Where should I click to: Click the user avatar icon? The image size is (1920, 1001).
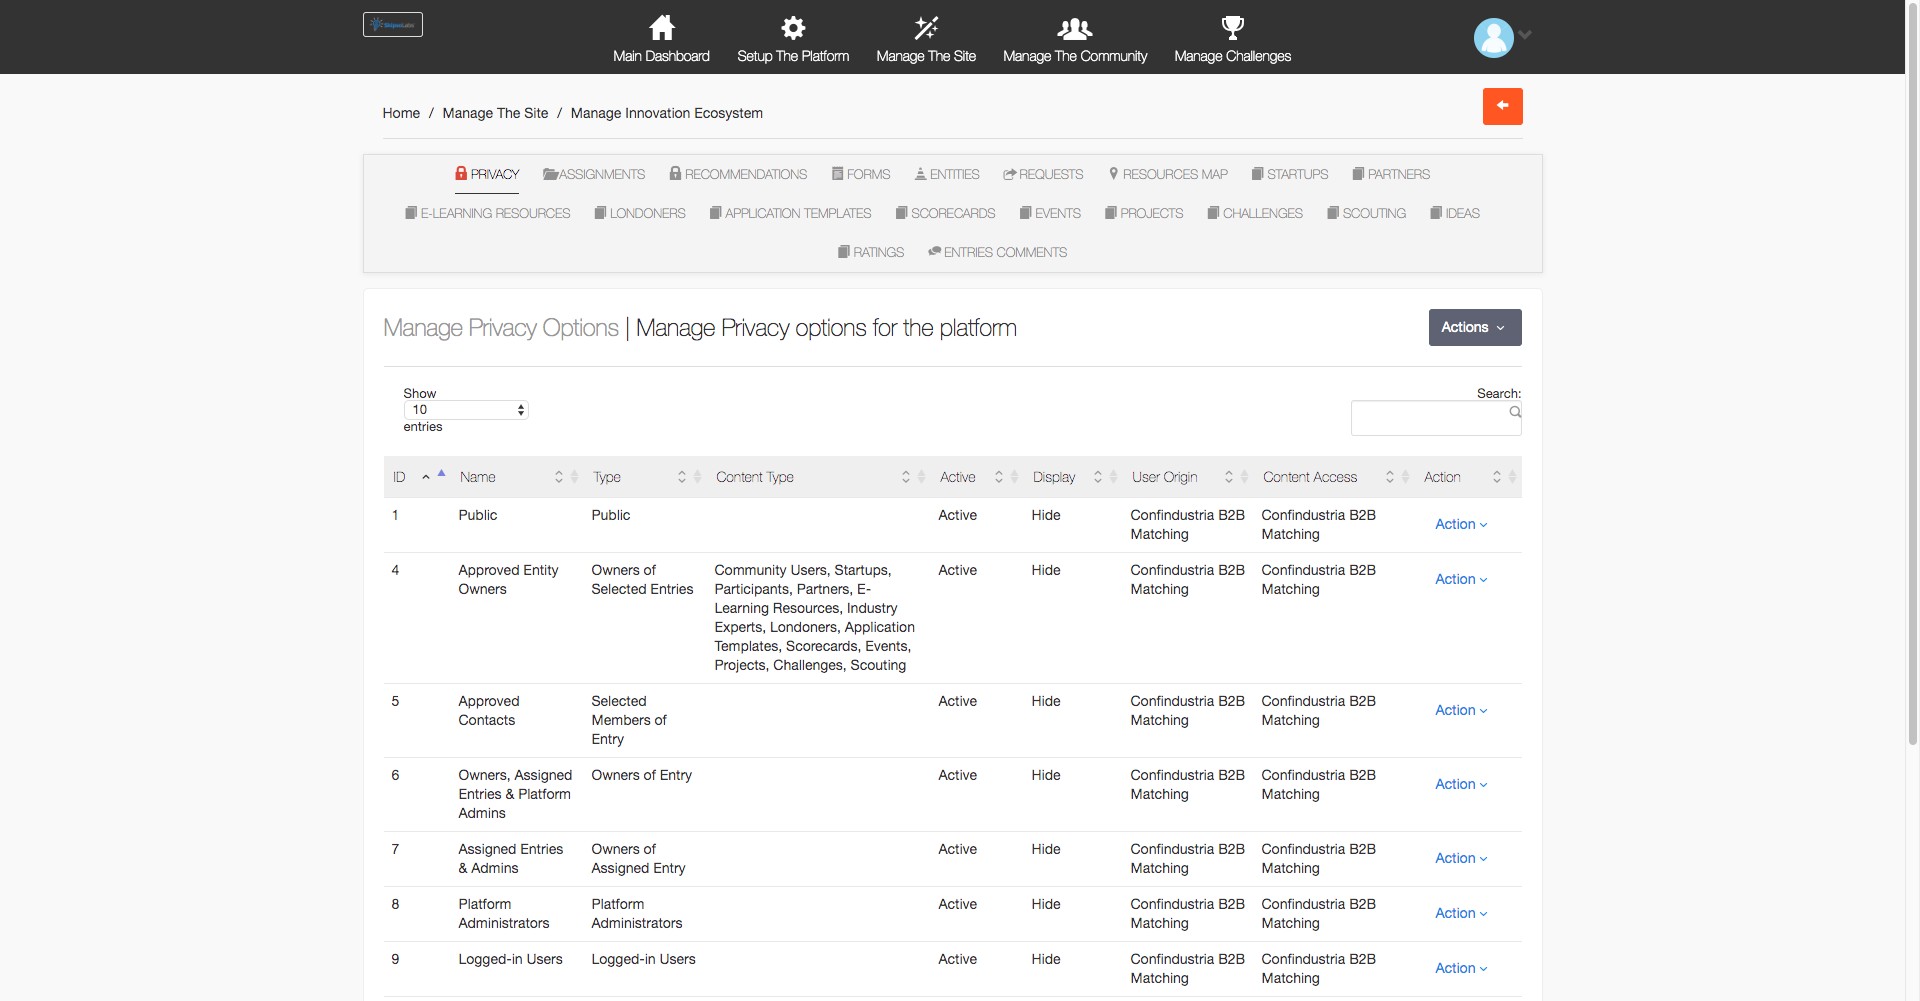click(1493, 38)
